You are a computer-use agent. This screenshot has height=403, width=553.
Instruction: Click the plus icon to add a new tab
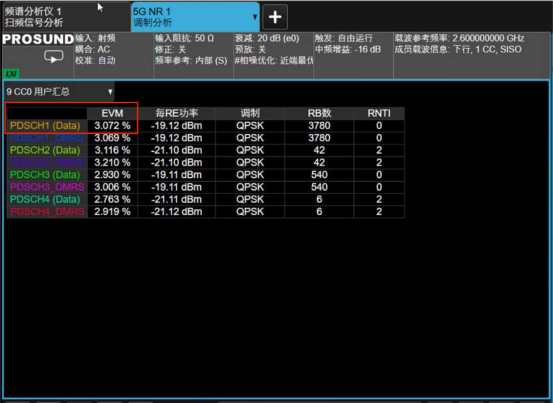tap(275, 17)
